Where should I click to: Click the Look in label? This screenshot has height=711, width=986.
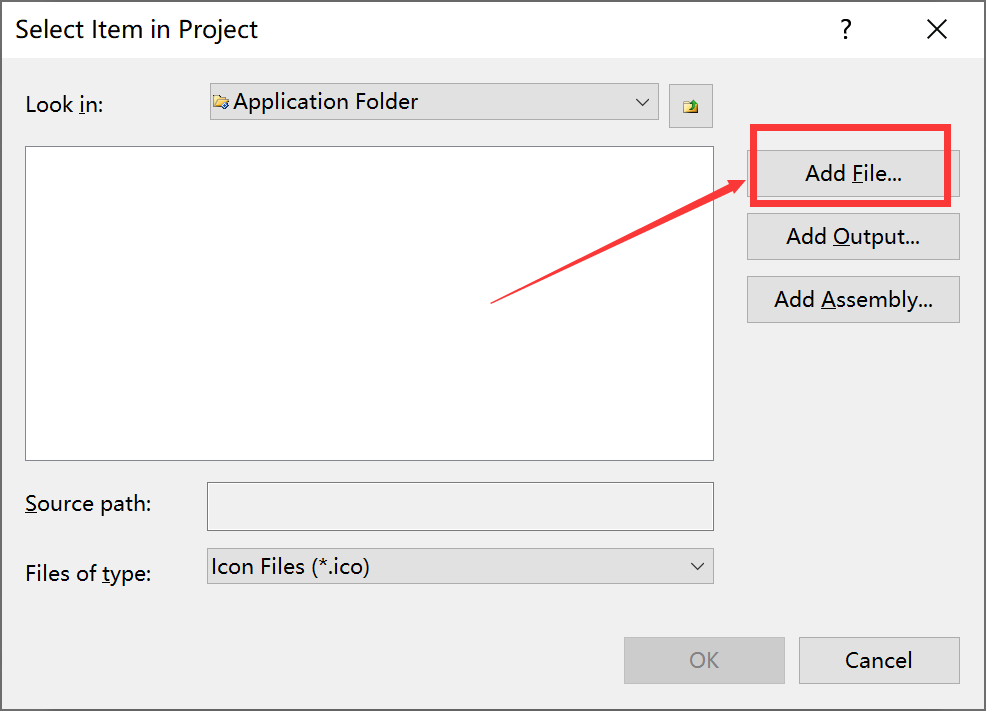click(64, 104)
